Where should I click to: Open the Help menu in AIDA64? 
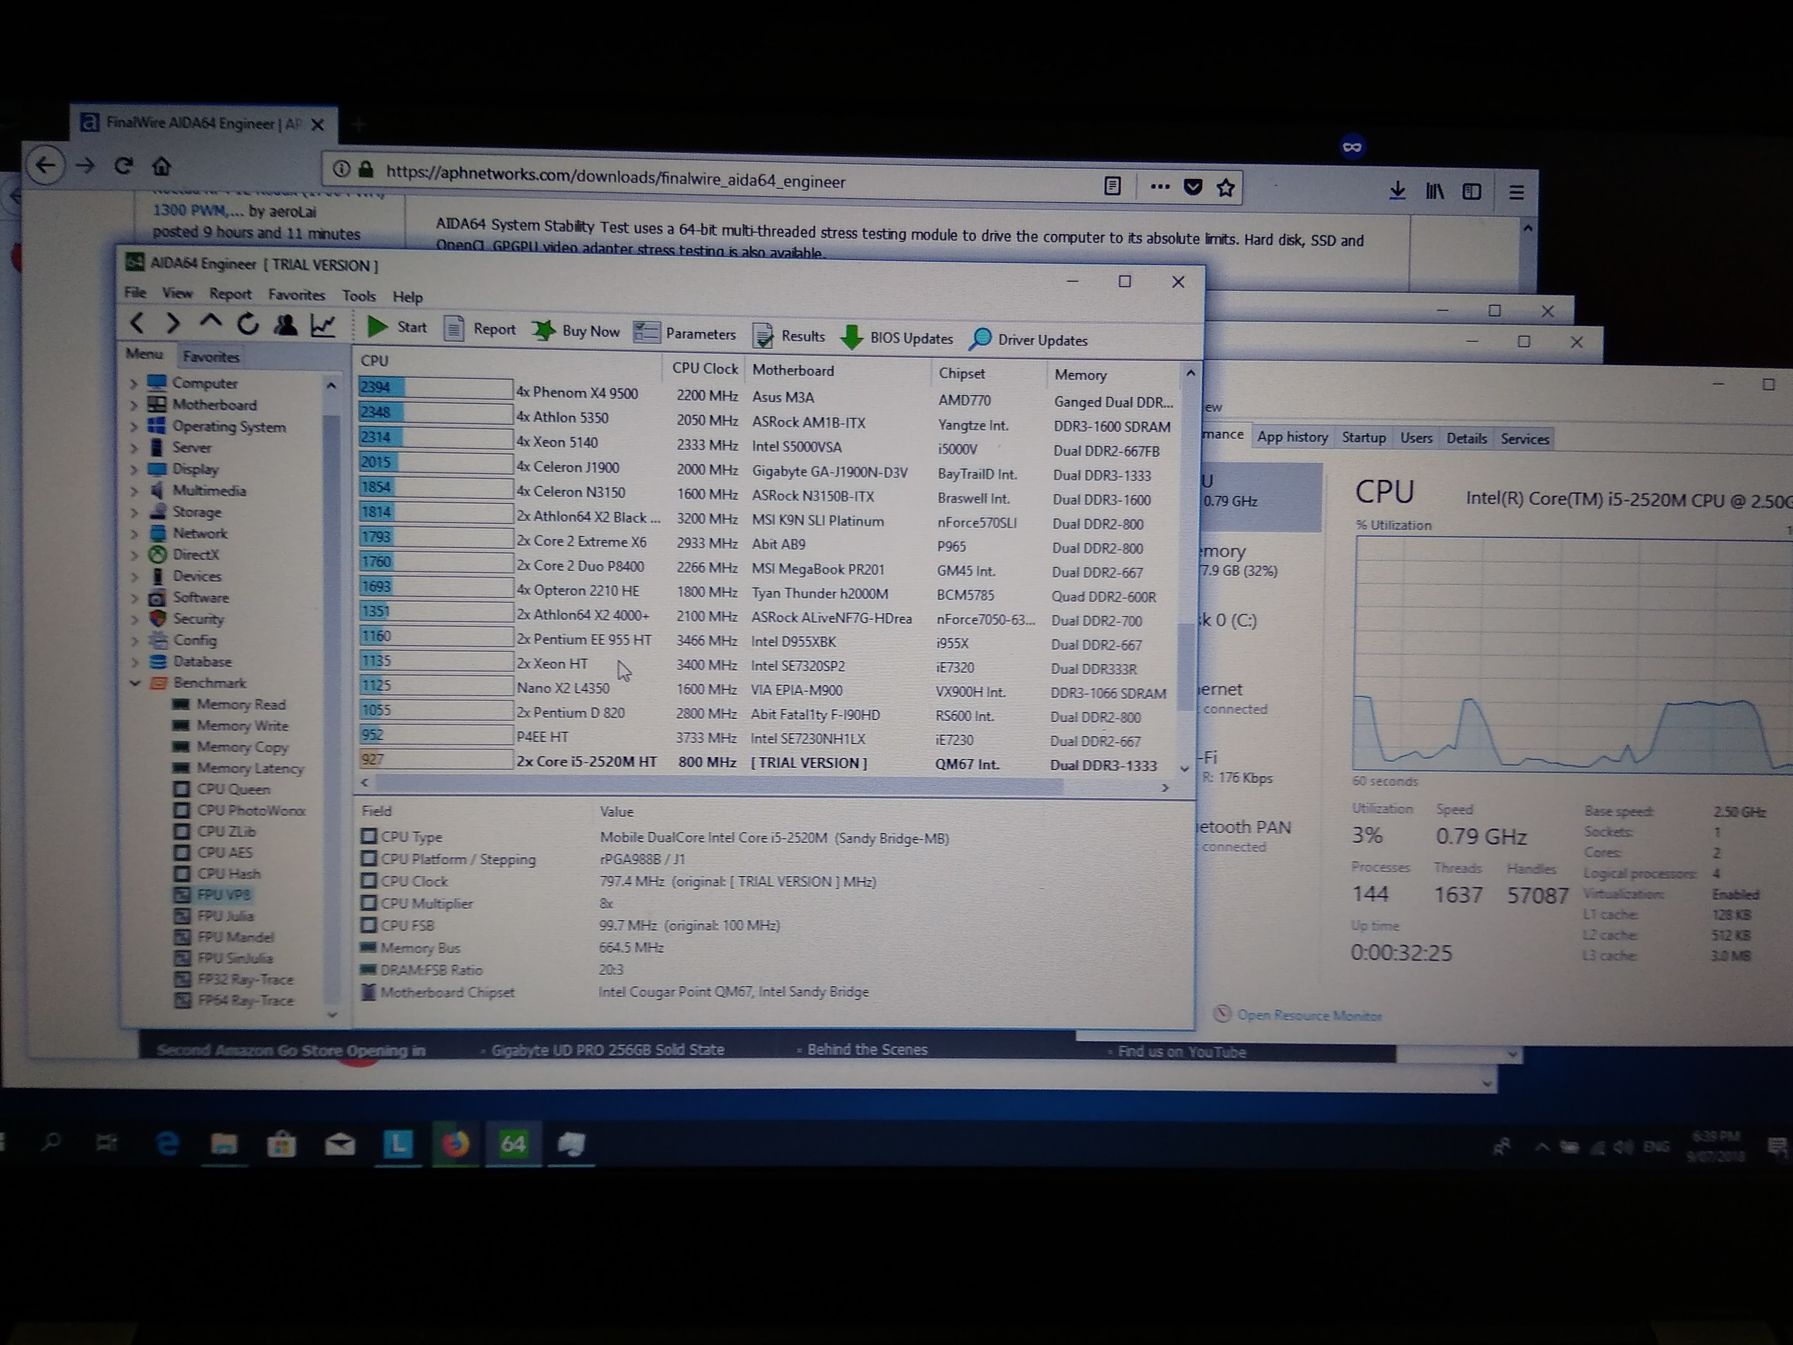click(x=407, y=297)
